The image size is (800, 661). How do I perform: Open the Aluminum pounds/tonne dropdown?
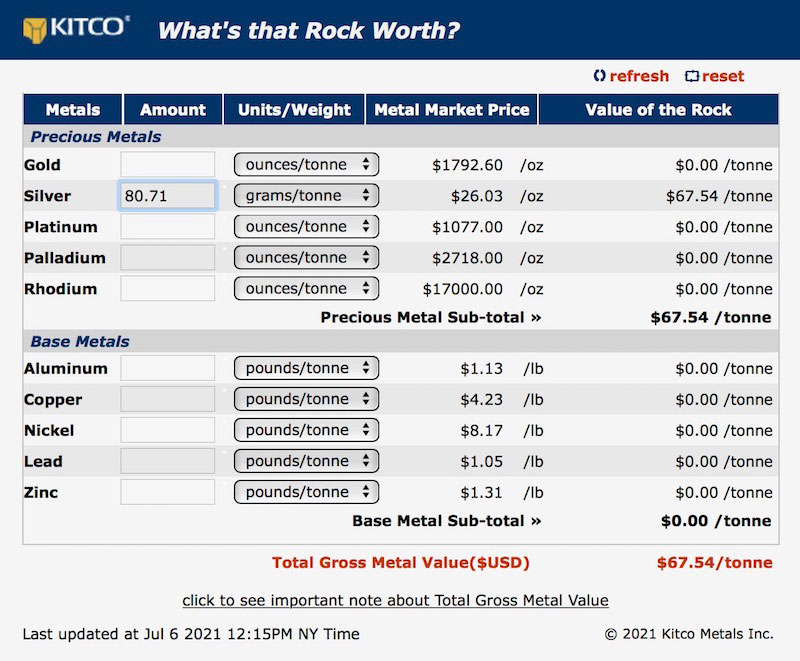306,368
